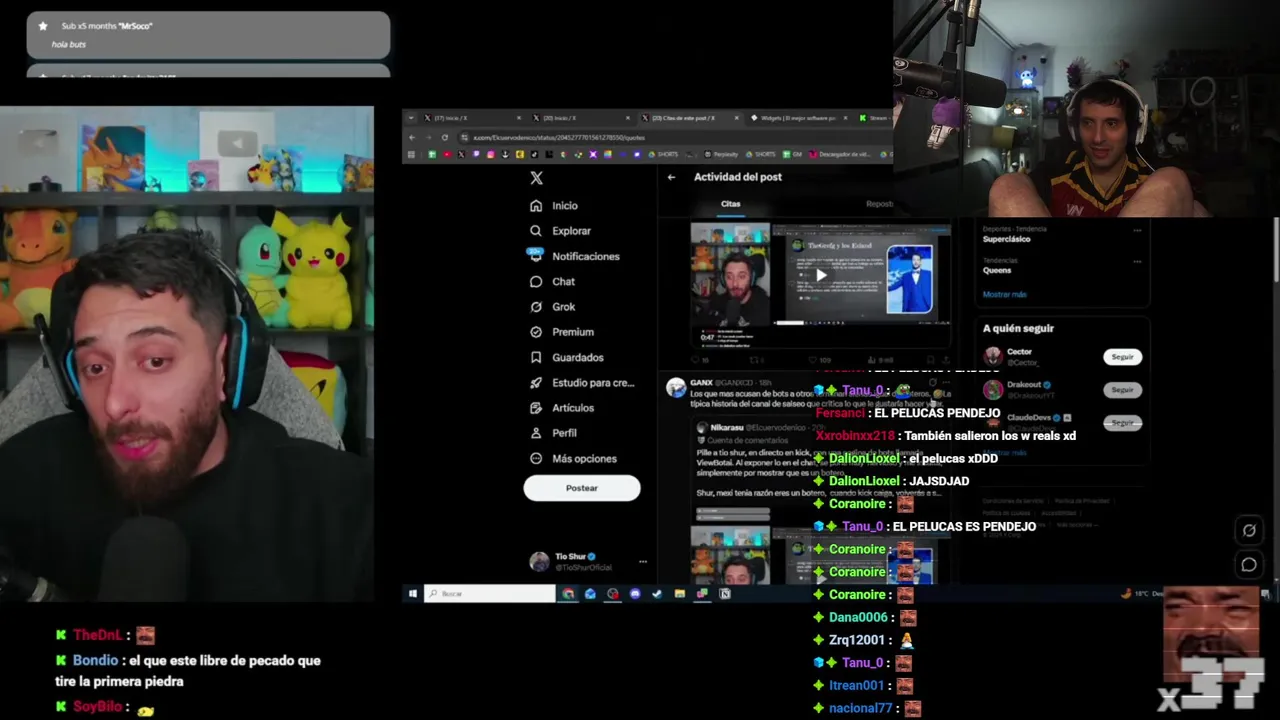Open Superclásico trend
1280x720 pixels.
(x=1006, y=239)
